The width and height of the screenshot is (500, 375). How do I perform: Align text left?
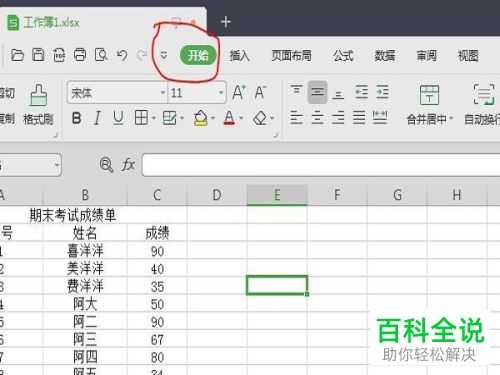coord(296,118)
